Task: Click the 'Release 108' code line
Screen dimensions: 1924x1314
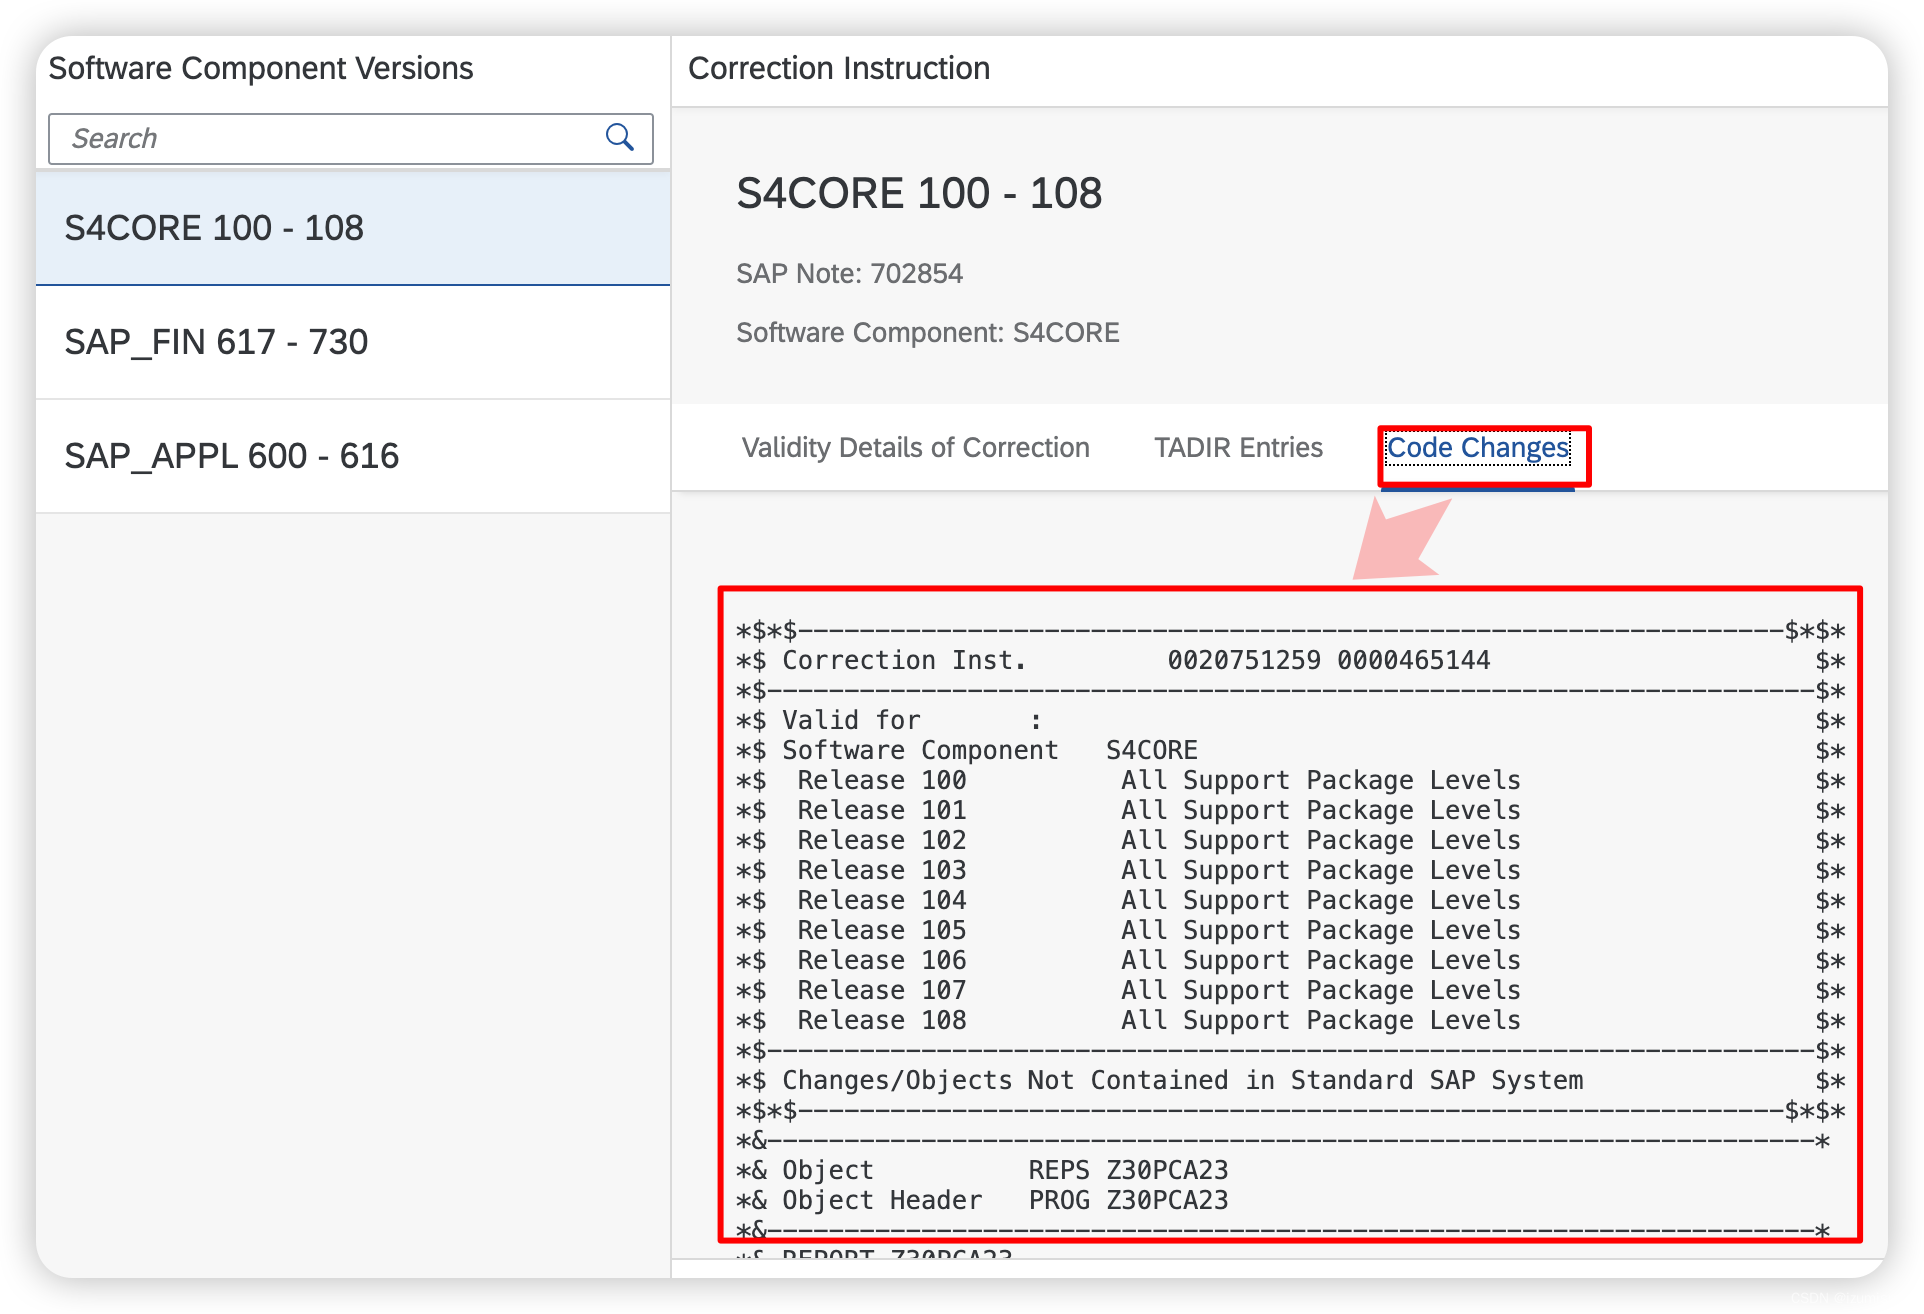Action: point(1290,1020)
